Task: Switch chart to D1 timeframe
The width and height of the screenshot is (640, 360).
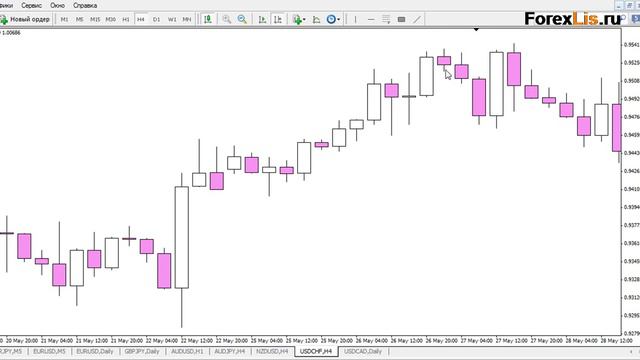Action: (156, 19)
